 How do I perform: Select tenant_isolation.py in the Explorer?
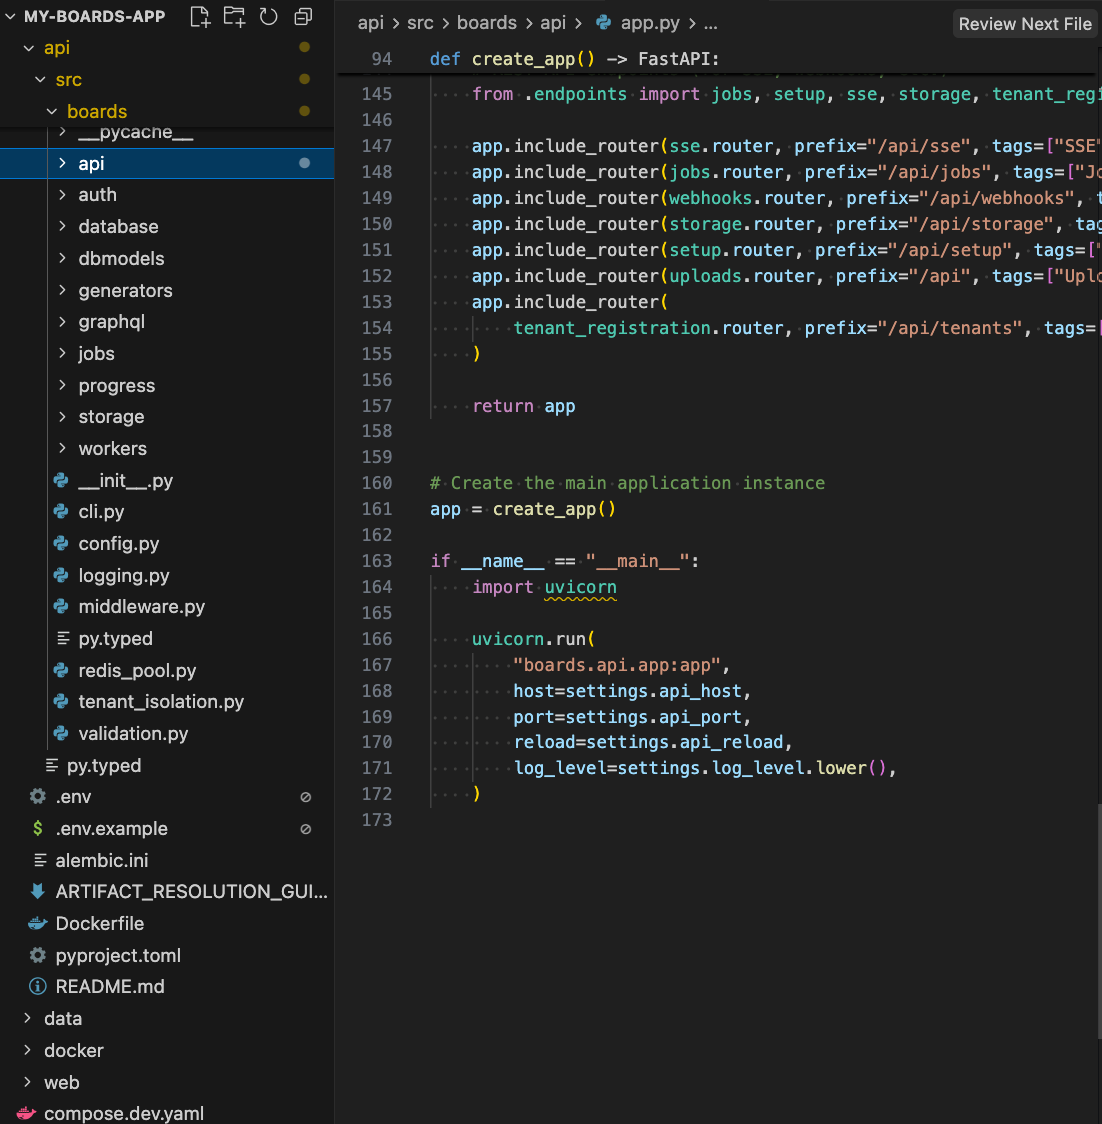coord(161,702)
